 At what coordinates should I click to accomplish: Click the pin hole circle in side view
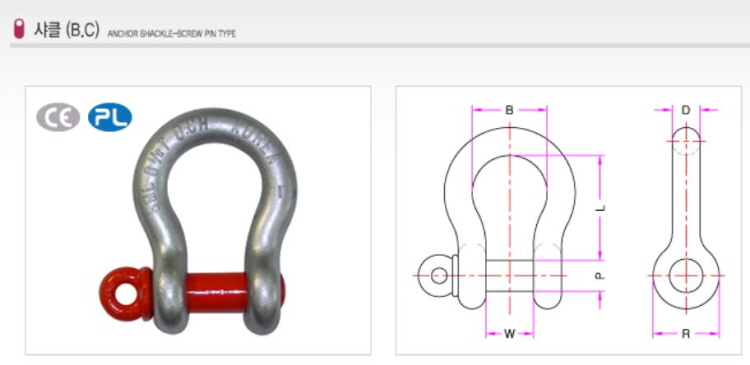(686, 276)
